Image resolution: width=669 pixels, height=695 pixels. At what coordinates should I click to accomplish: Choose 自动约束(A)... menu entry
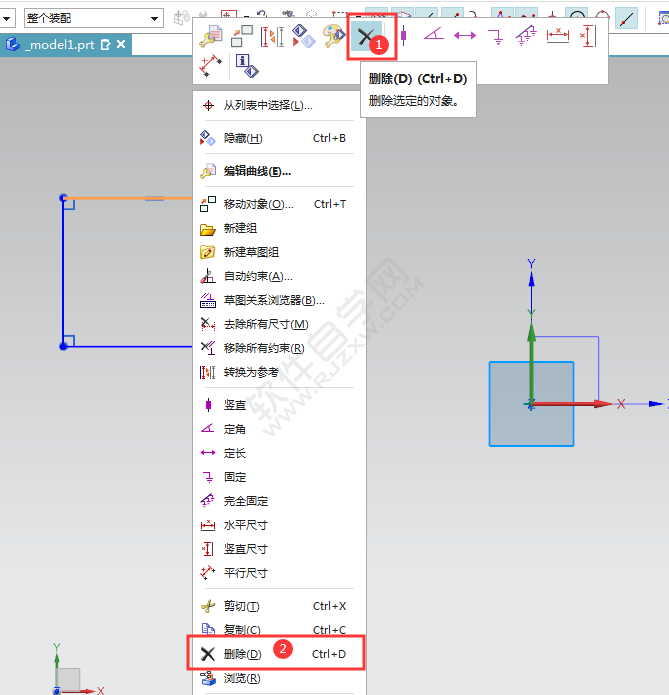pos(280,276)
